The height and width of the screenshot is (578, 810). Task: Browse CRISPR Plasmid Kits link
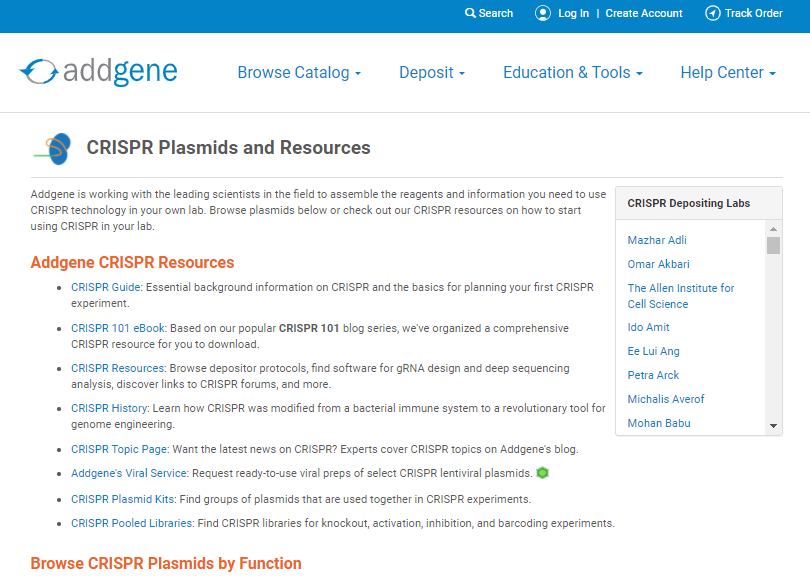coord(123,499)
